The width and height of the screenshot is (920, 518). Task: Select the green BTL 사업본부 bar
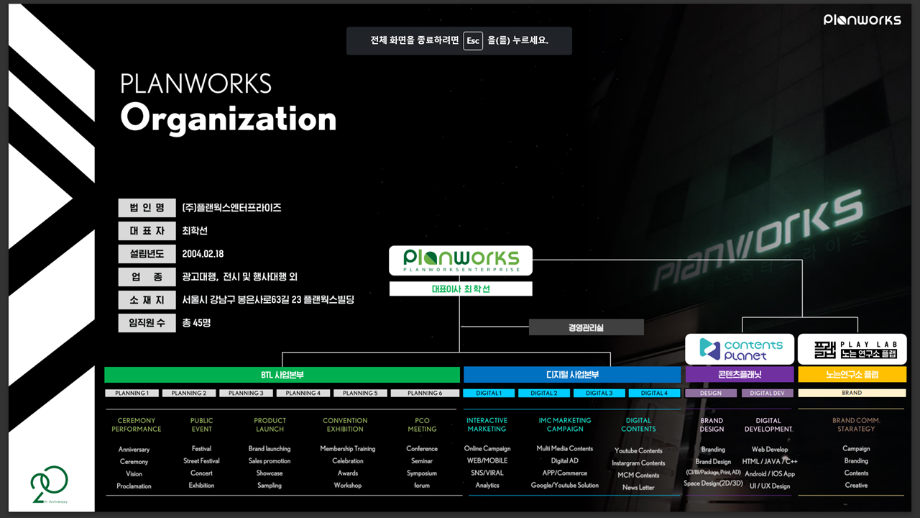[x=282, y=375]
